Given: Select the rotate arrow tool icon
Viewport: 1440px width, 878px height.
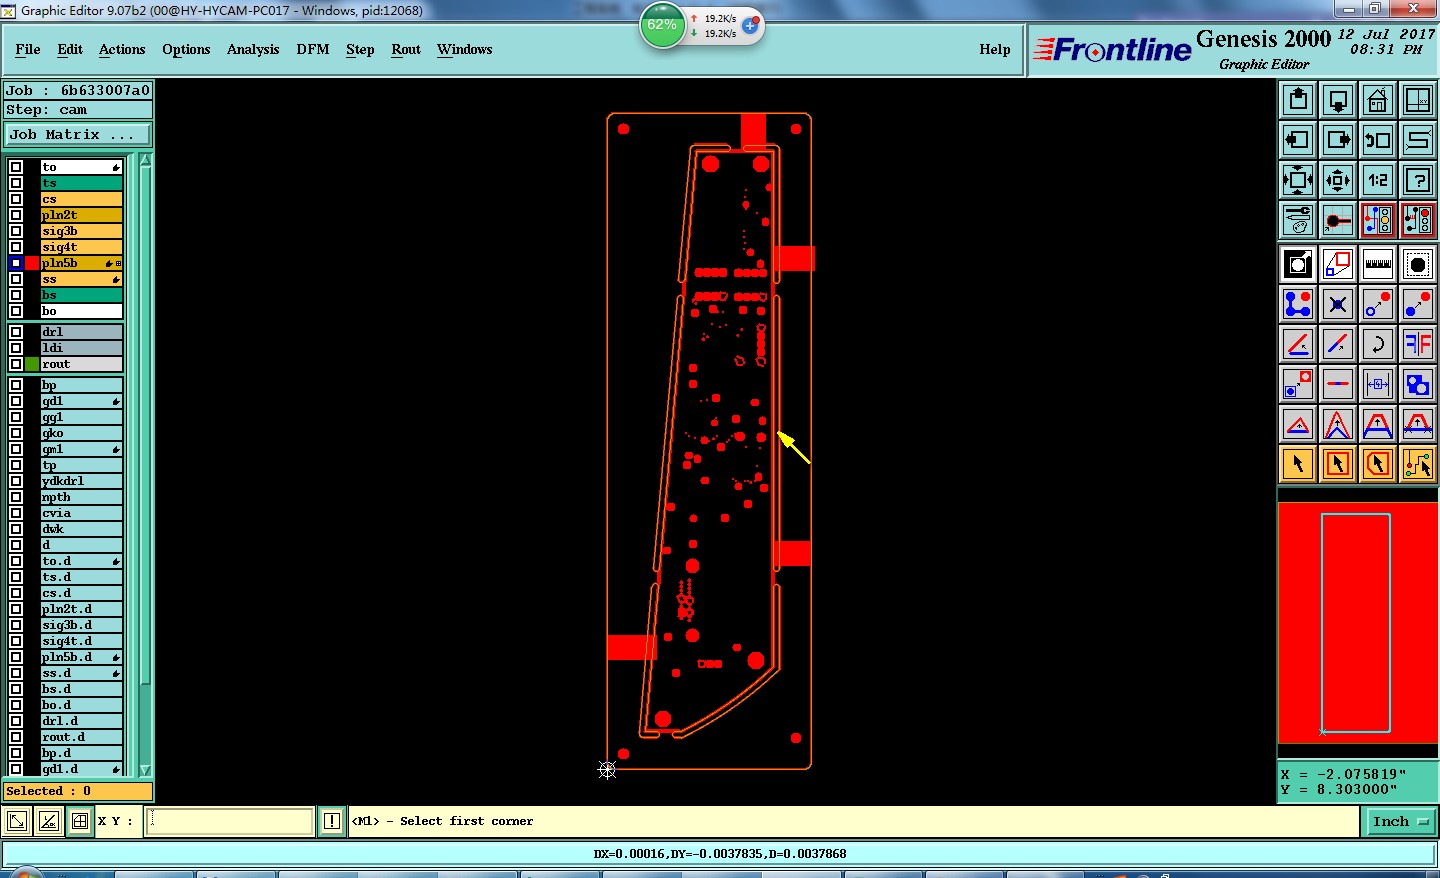Looking at the screenshot, I should (x=1378, y=344).
